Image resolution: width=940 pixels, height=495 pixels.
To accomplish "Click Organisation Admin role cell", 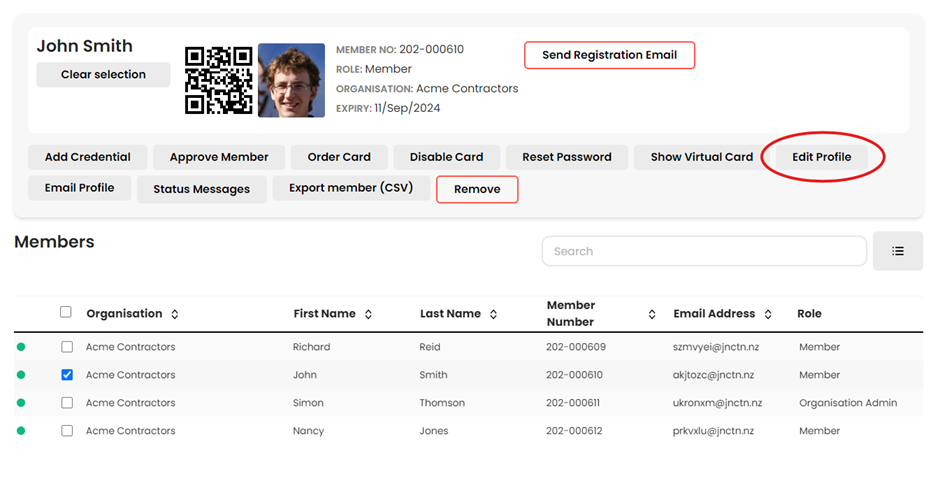I will coord(848,403).
